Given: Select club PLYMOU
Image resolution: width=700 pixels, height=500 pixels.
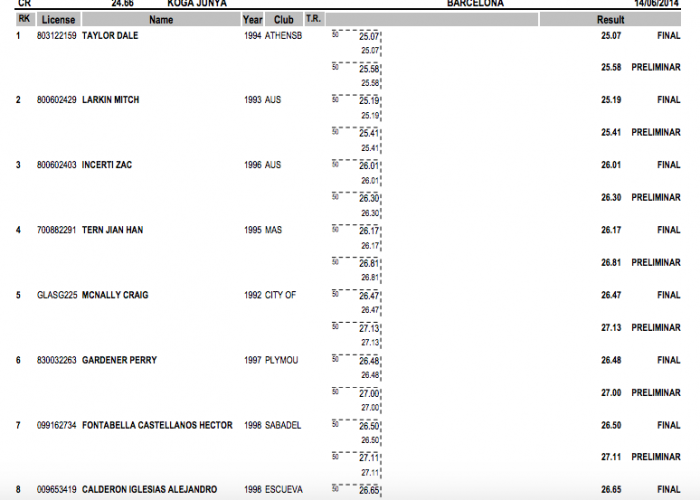Looking at the screenshot, I should coord(282,360).
